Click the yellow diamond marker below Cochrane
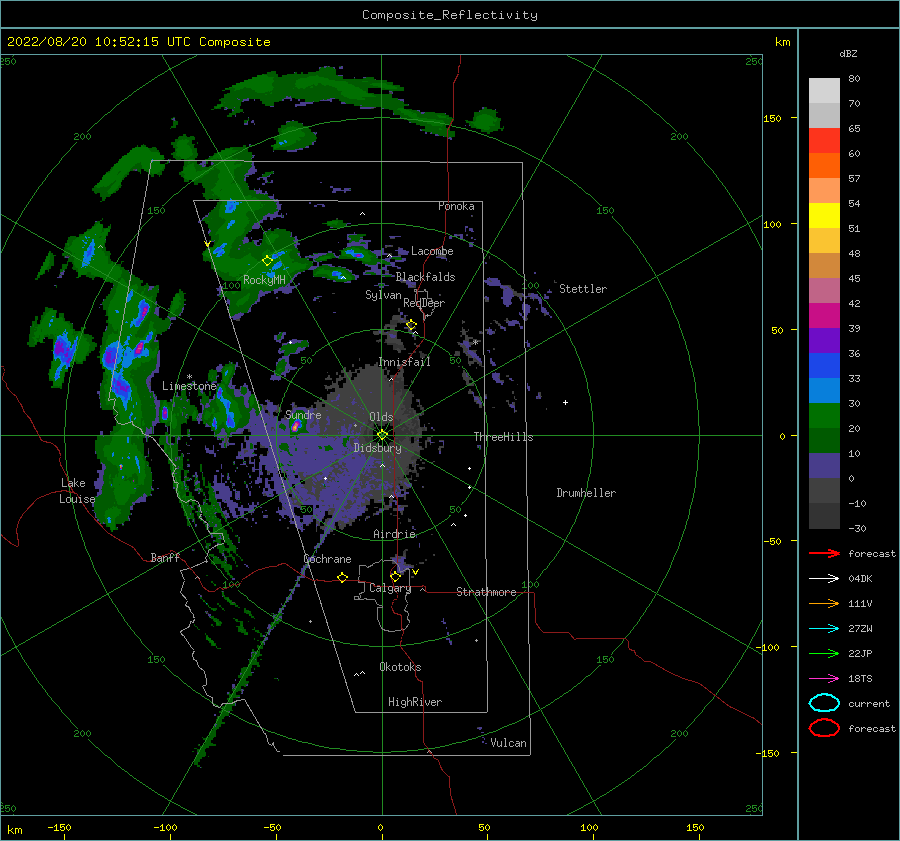This screenshot has height=841, width=900. click(342, 577)
